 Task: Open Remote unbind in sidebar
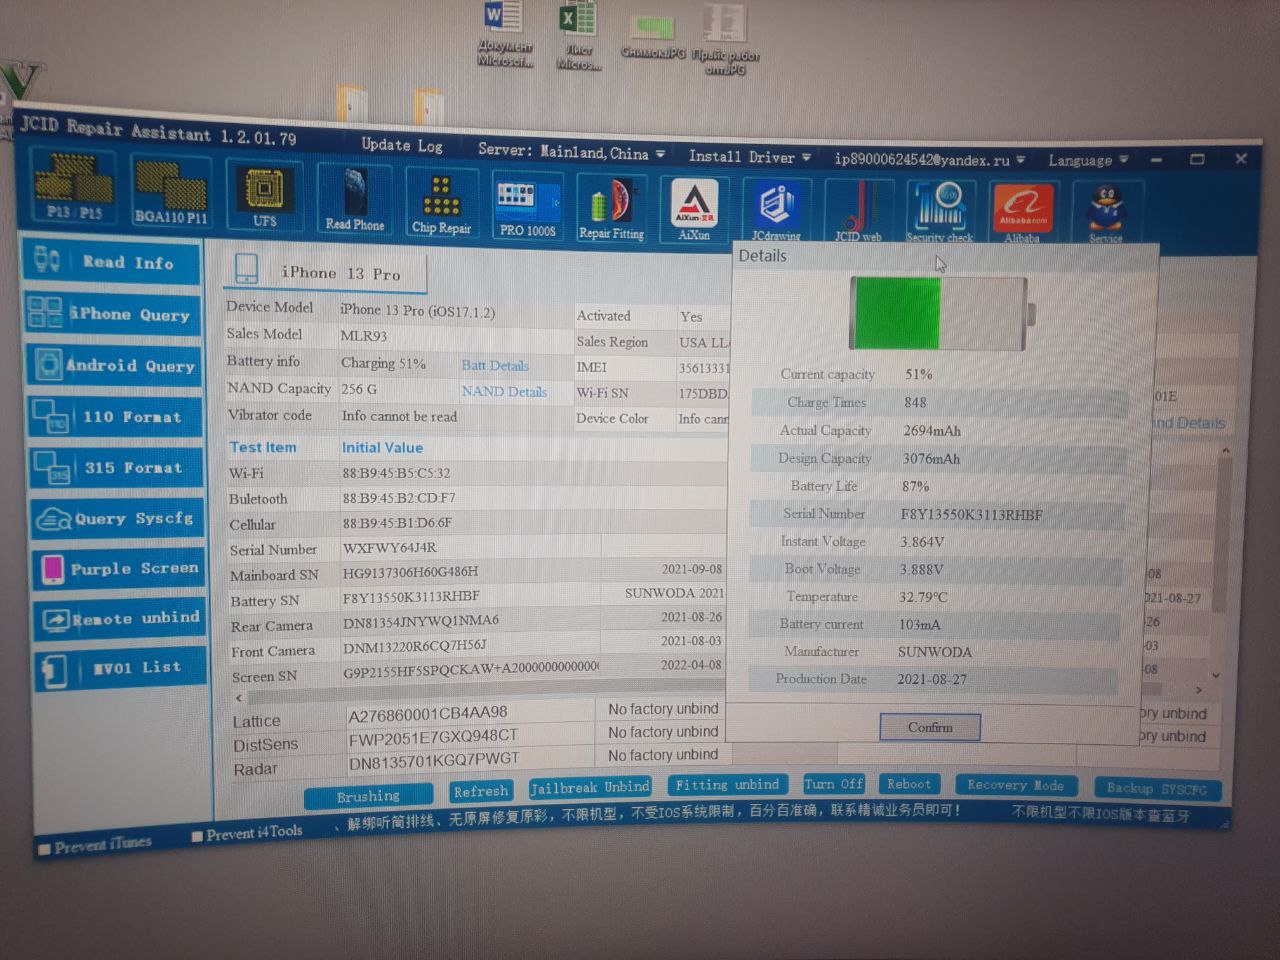pos(120,618)
